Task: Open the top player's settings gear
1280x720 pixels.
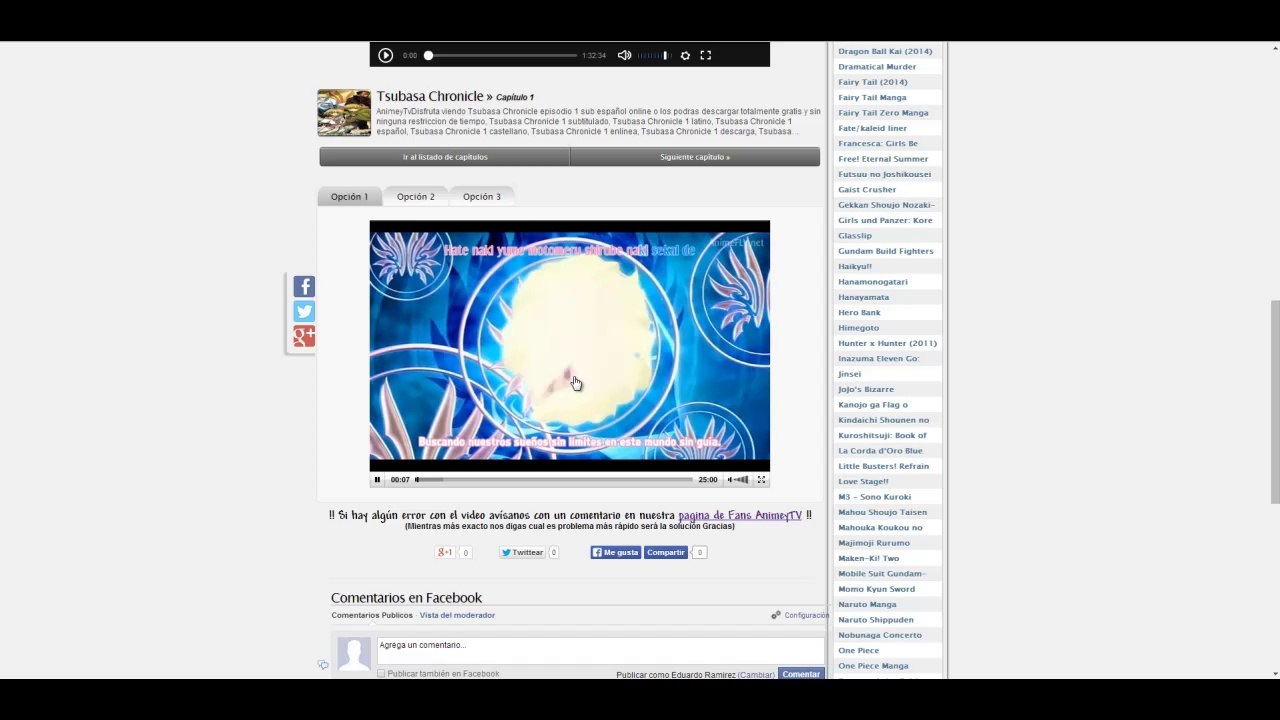Action: 685,55
